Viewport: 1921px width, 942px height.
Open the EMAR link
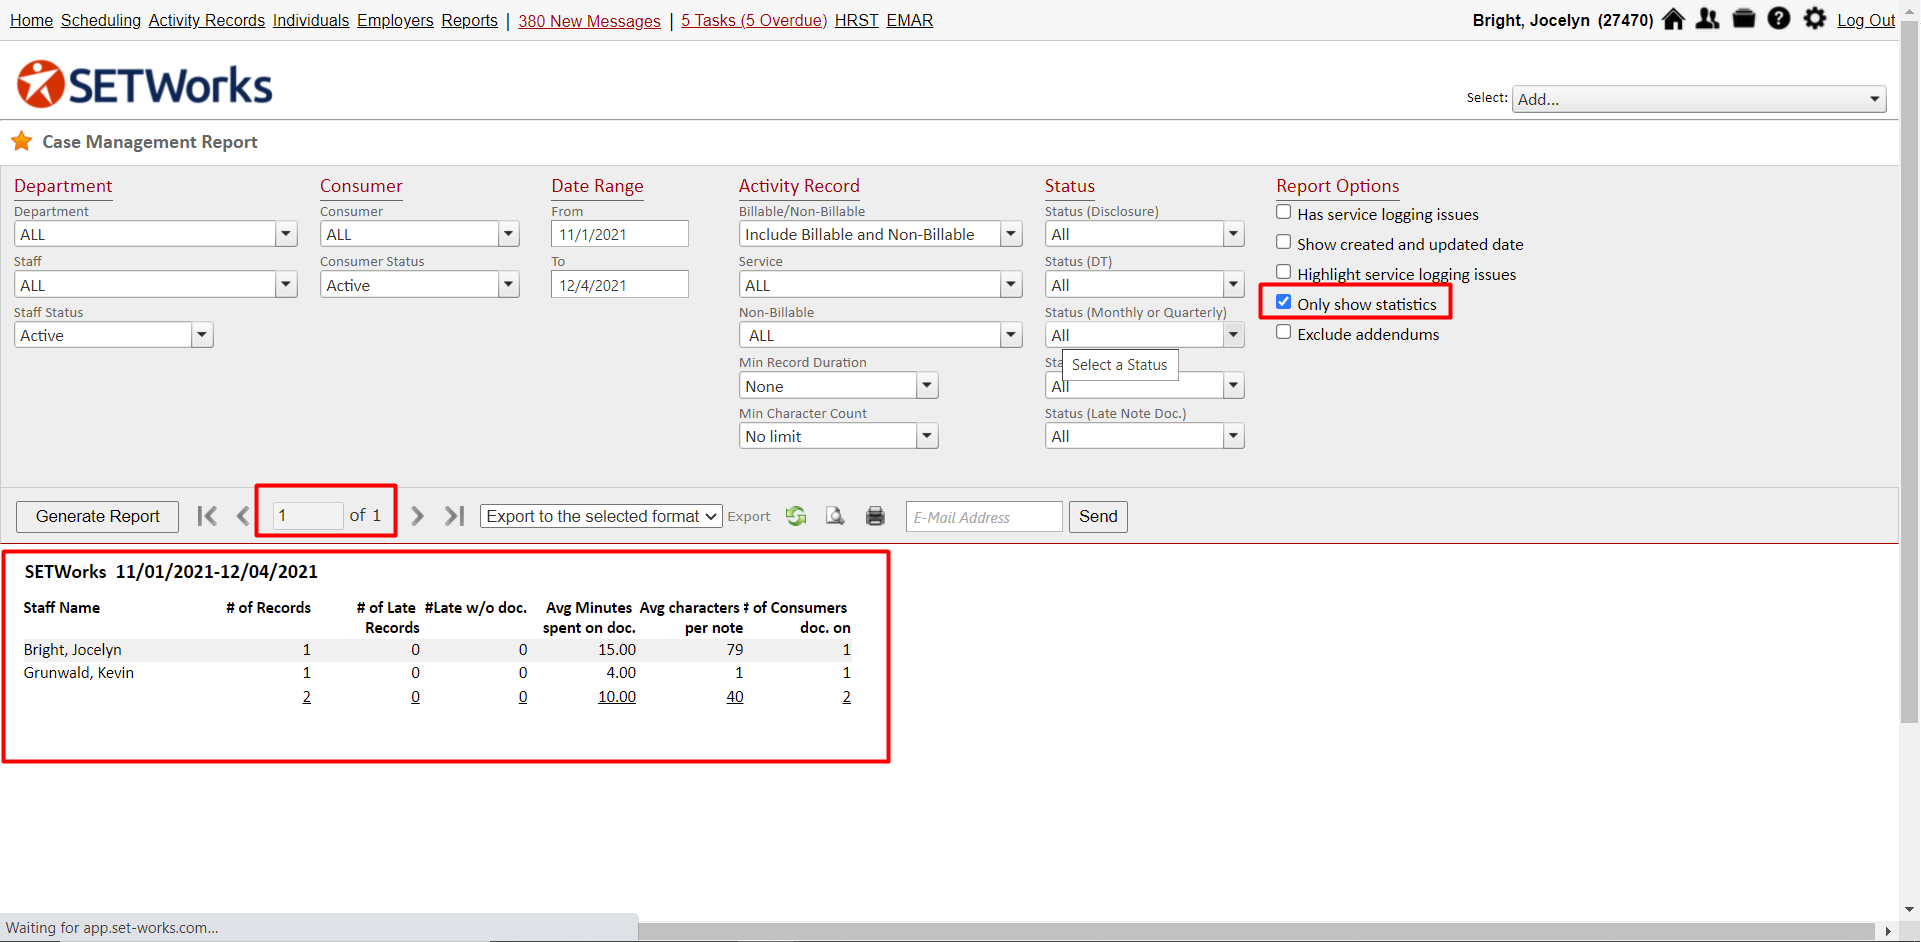tap(910, 20)
